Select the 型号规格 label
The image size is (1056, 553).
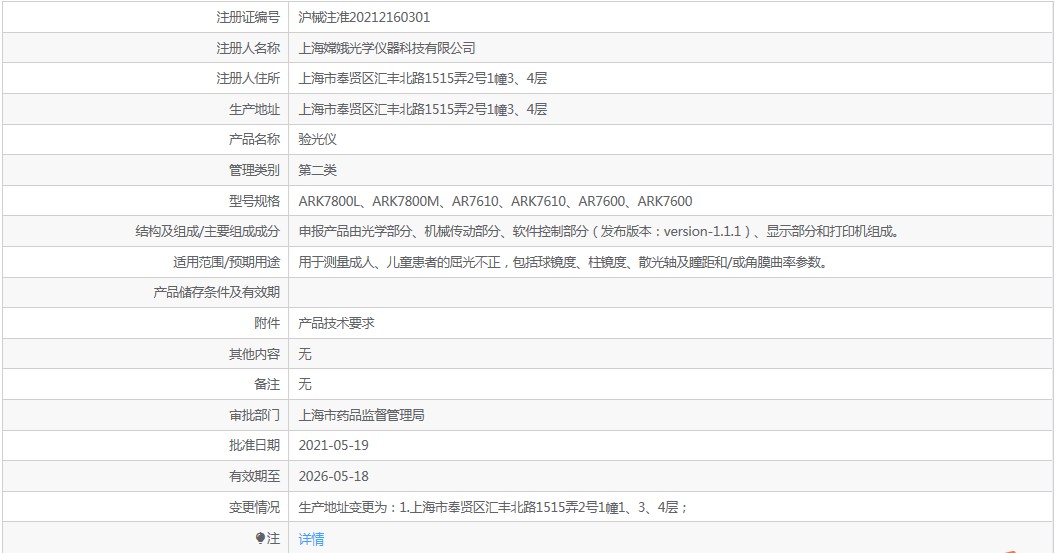pyautogui.click(x=255, y=201)
